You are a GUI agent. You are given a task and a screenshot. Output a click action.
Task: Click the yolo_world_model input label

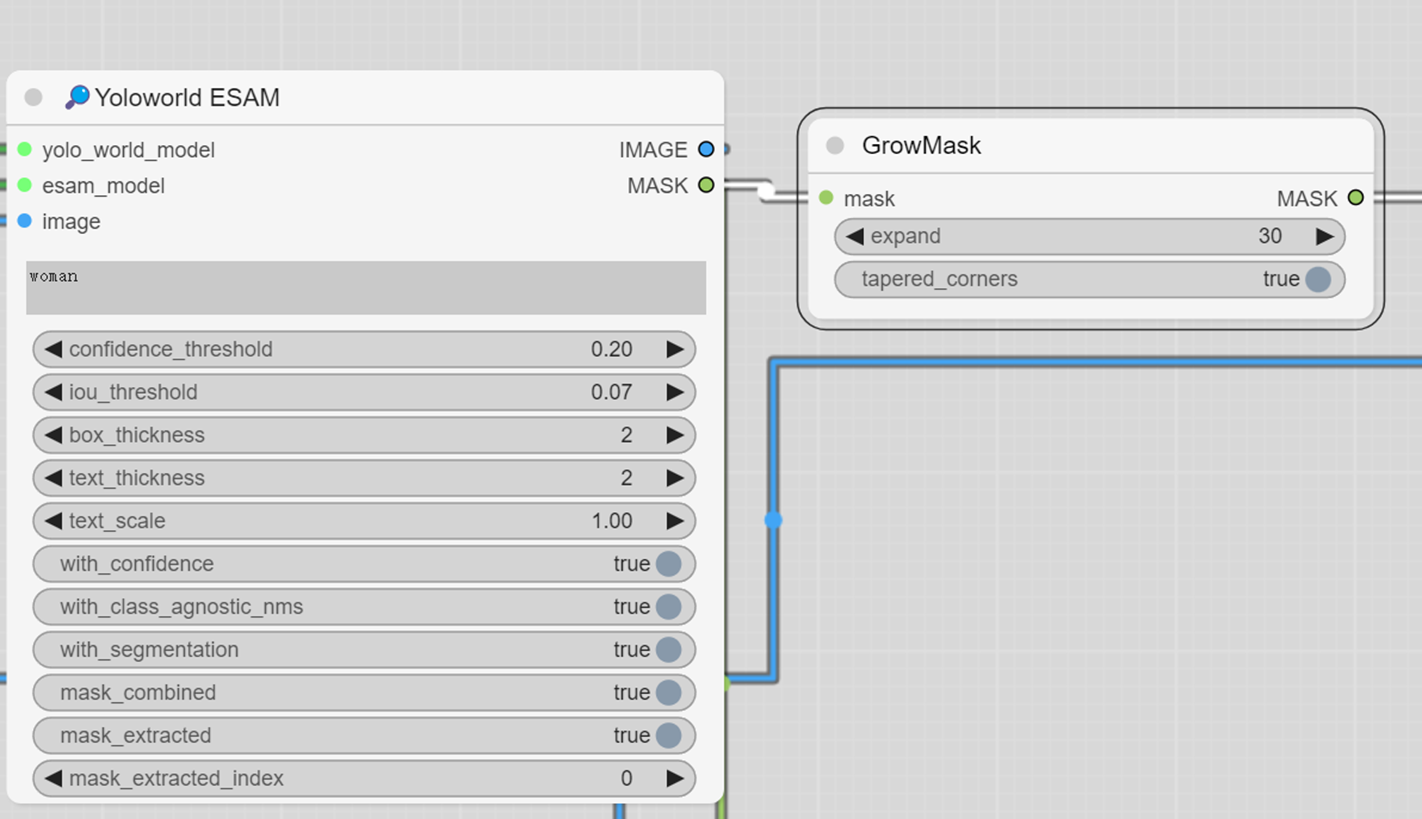[x=128, y=150]
